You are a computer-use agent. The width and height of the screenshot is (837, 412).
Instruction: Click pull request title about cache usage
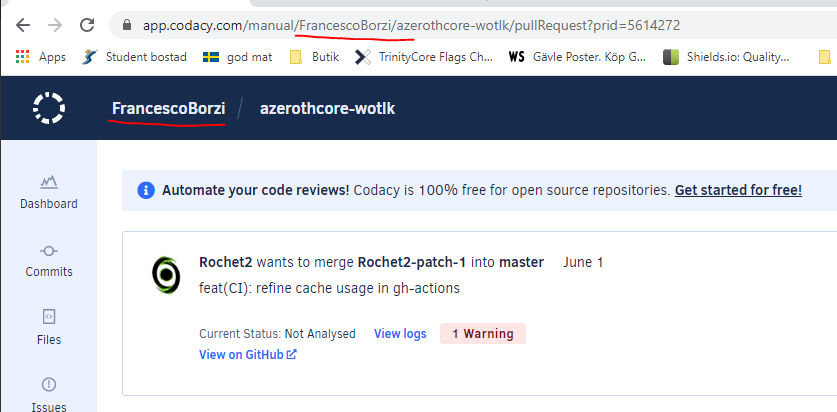click(329, 288)
